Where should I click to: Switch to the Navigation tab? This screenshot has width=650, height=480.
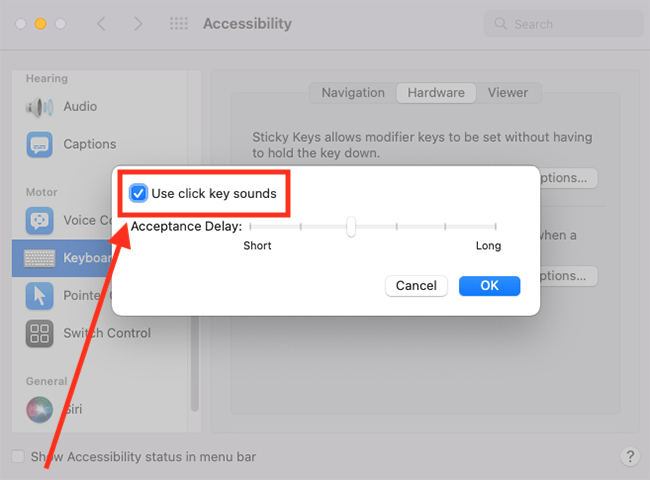pyautogui.click(x=353, y=92)
